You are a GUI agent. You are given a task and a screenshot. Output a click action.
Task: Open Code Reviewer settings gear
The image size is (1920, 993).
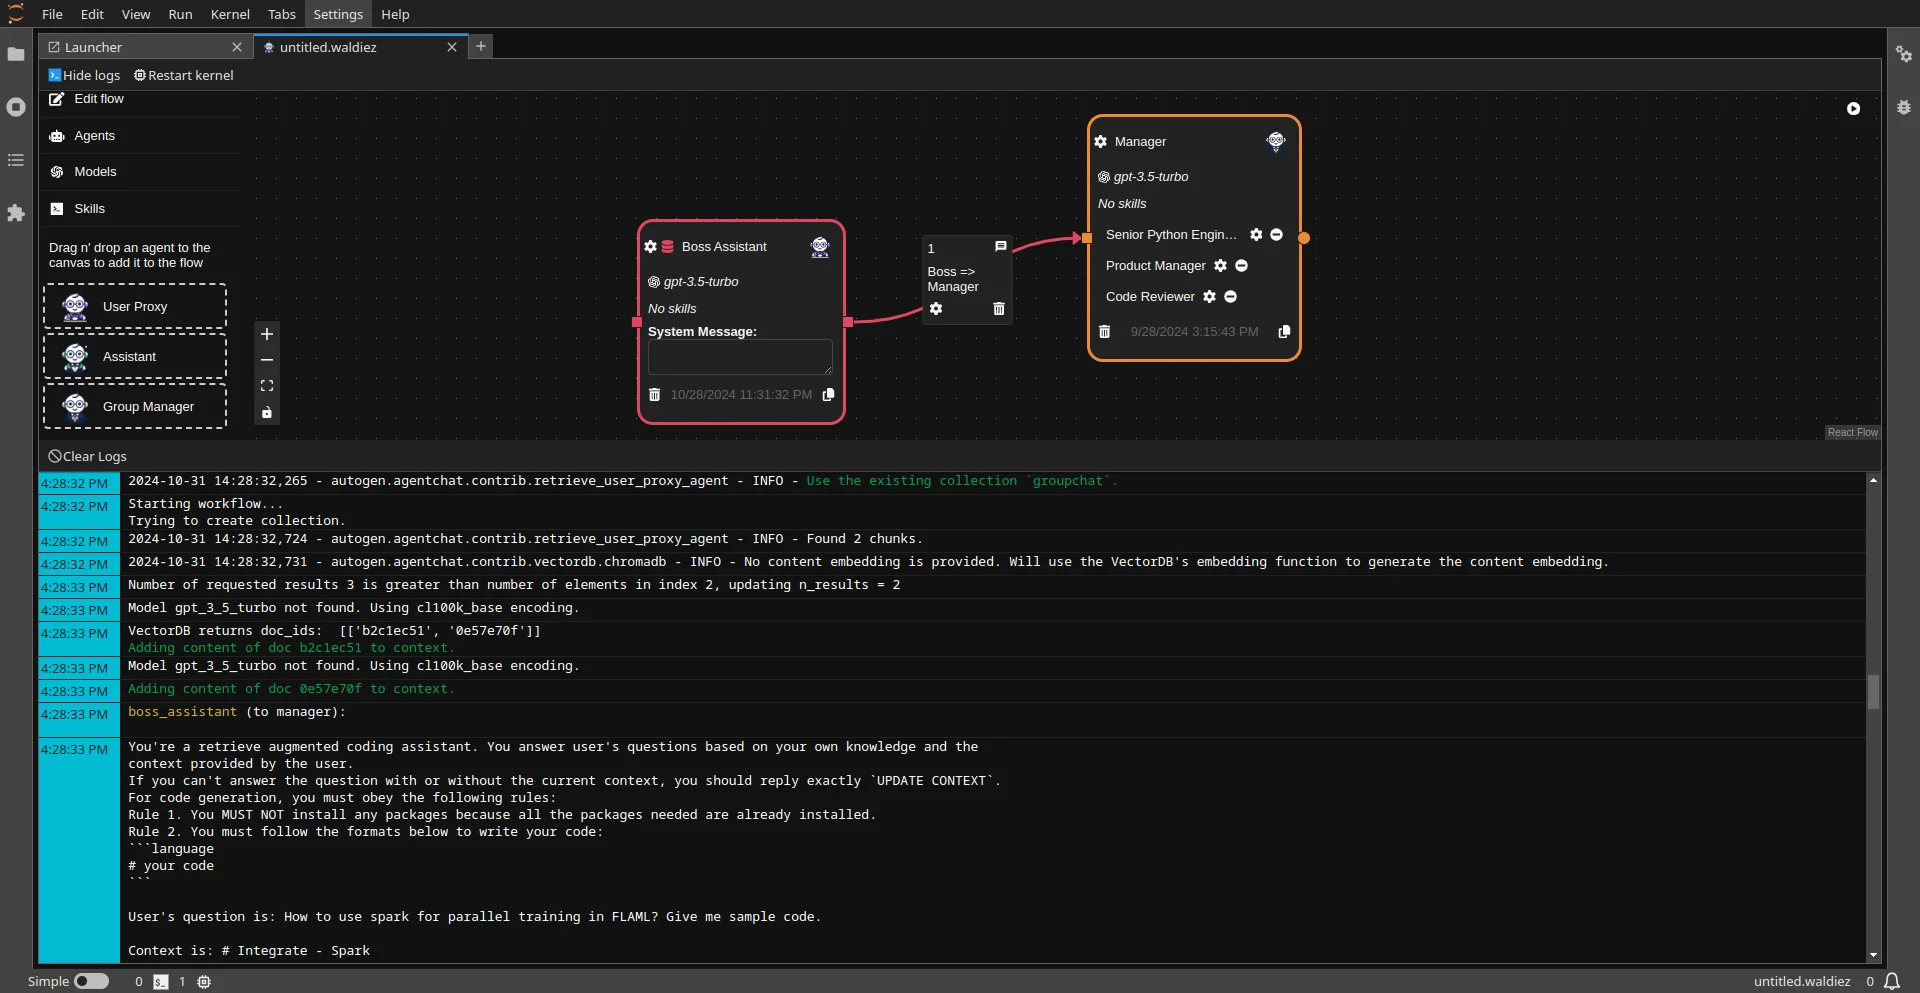click(1210, 297)
